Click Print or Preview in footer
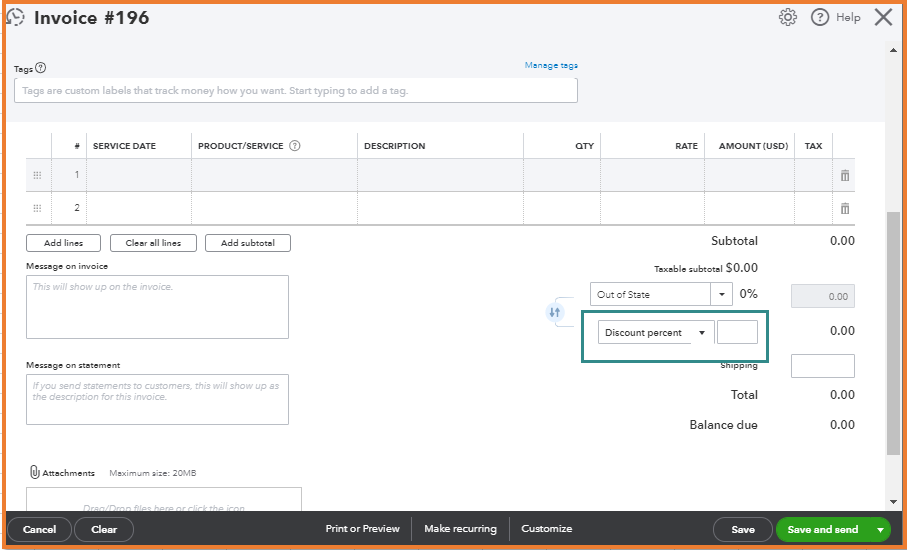Viewport: 907px width, 550px height. point(362,529)
